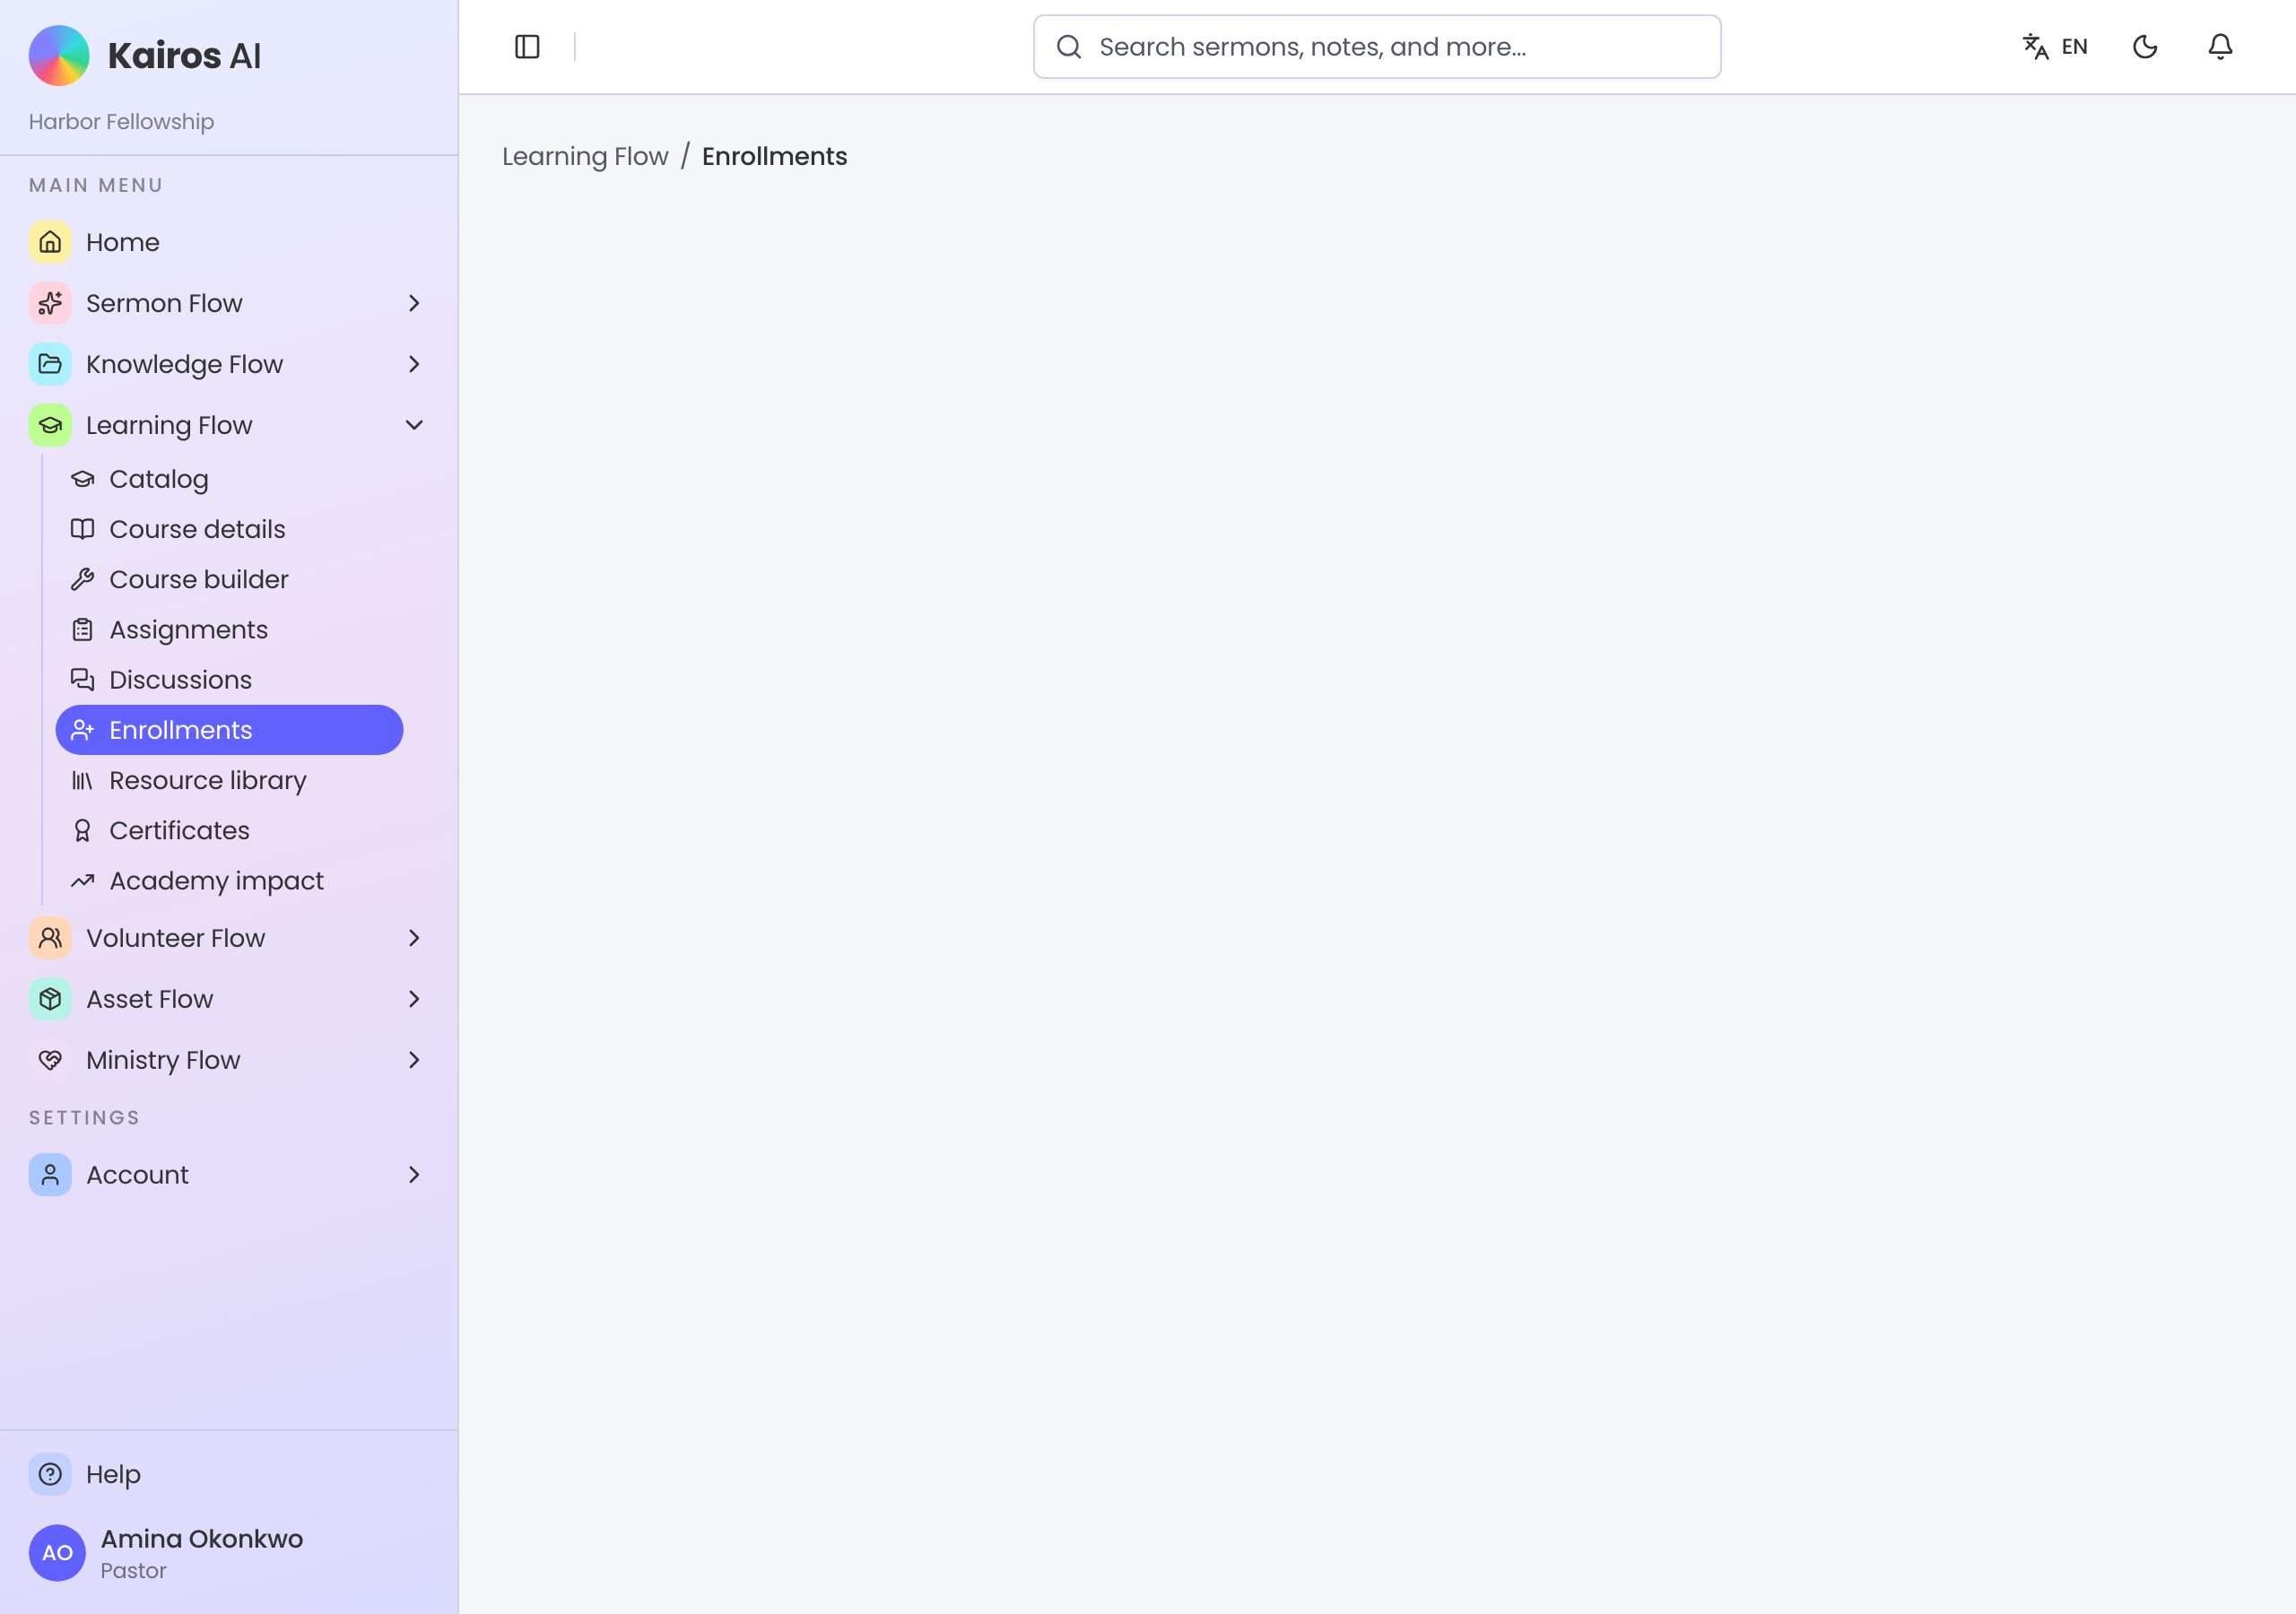The width and height of the screenshot is (2296, 1614).
Task: Click Learning Flow breadcrumb link
Action: [585, 157]
